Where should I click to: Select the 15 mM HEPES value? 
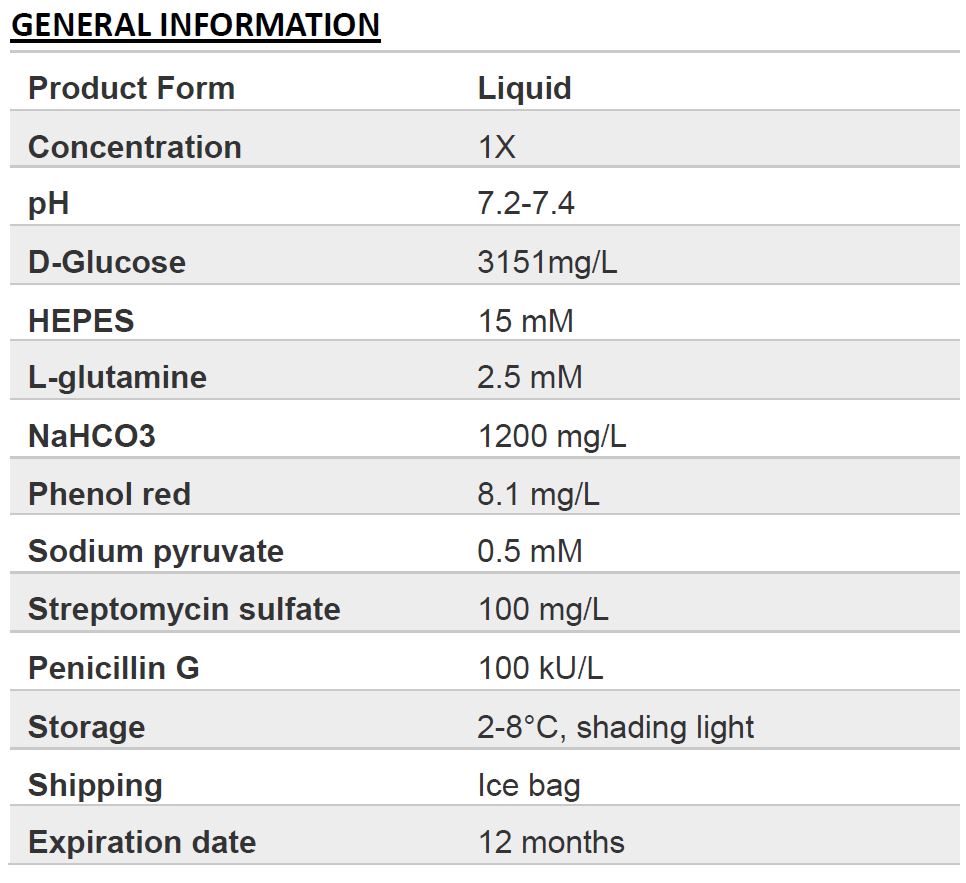(x=526, y=321)
